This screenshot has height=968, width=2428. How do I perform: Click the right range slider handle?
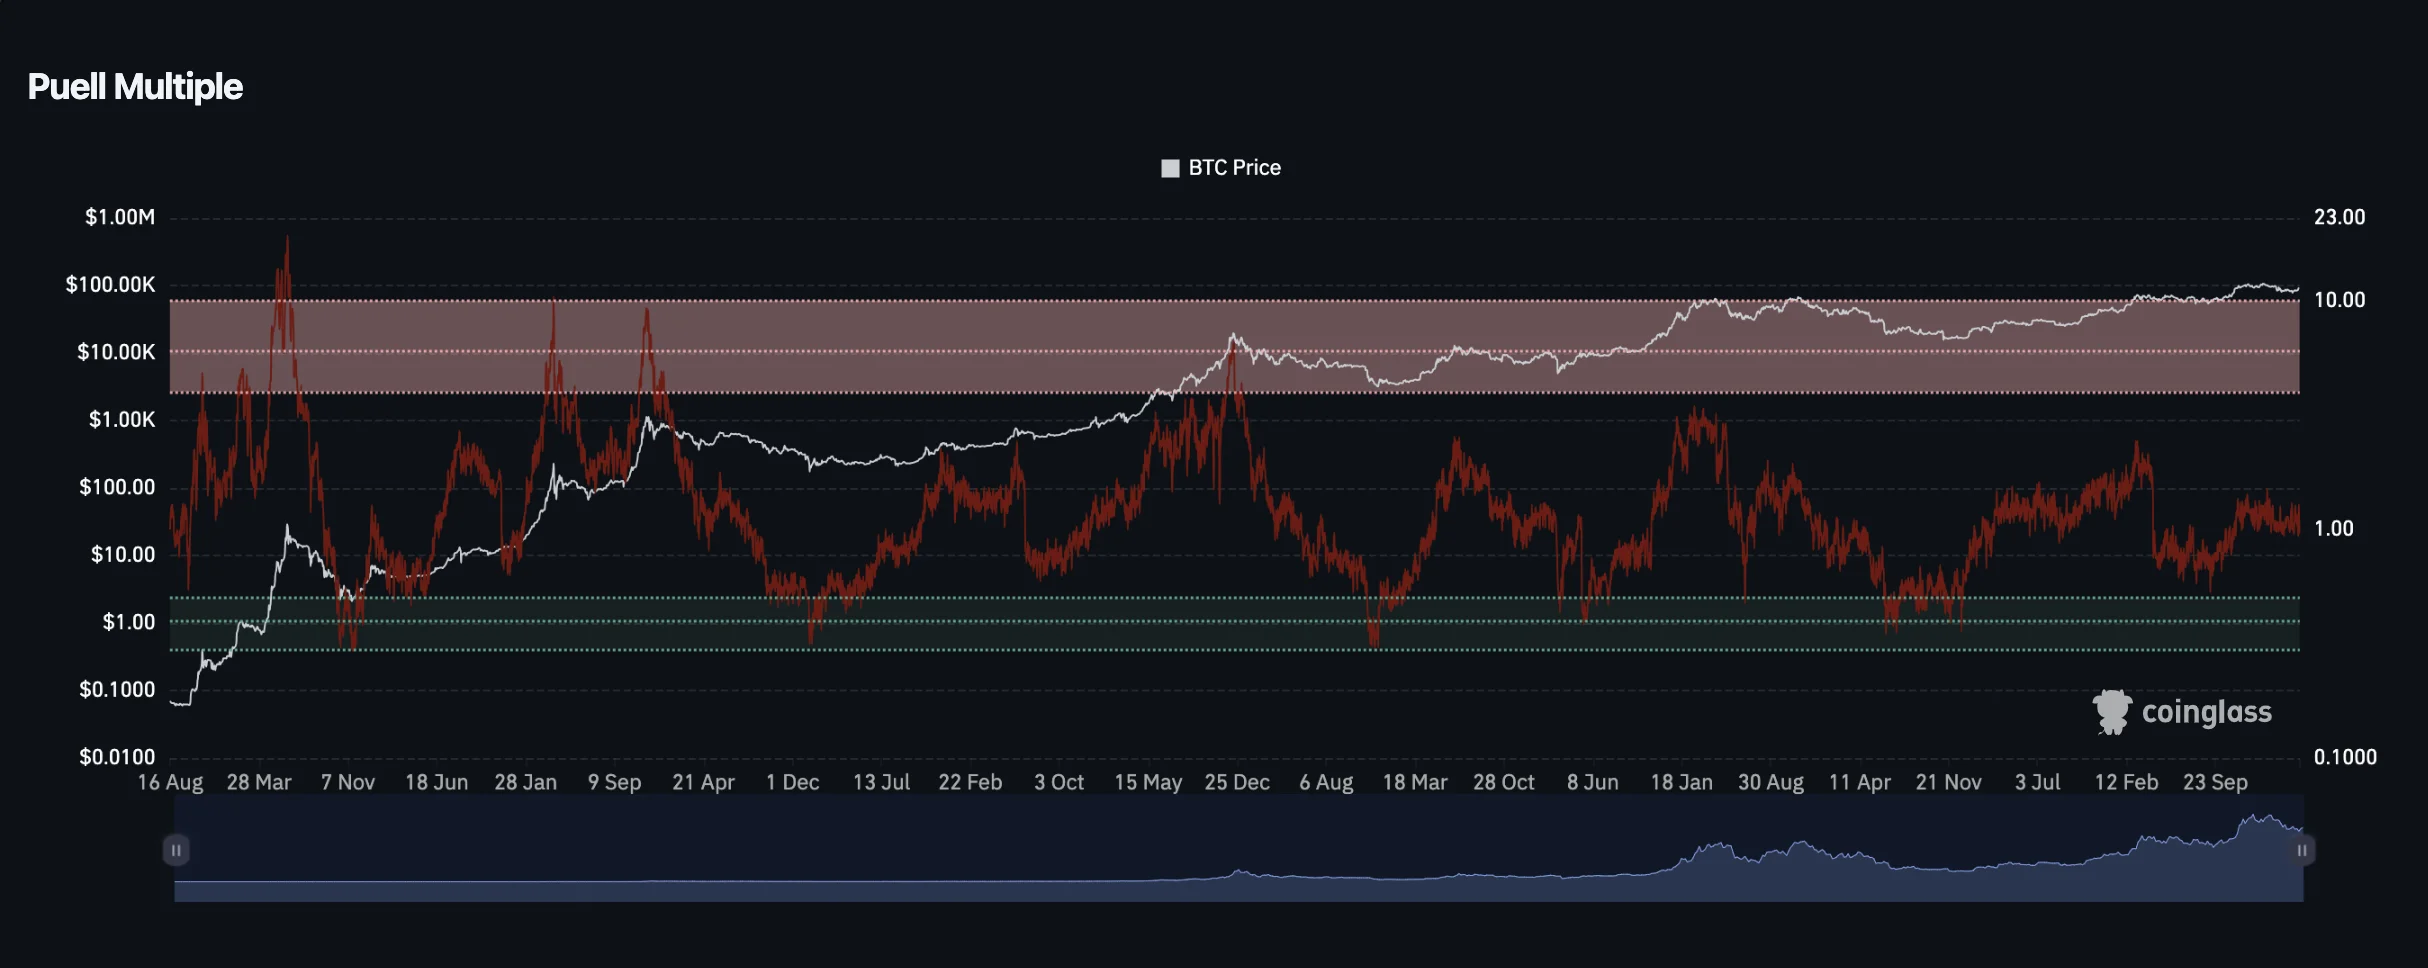click(x=2301, y=850)
